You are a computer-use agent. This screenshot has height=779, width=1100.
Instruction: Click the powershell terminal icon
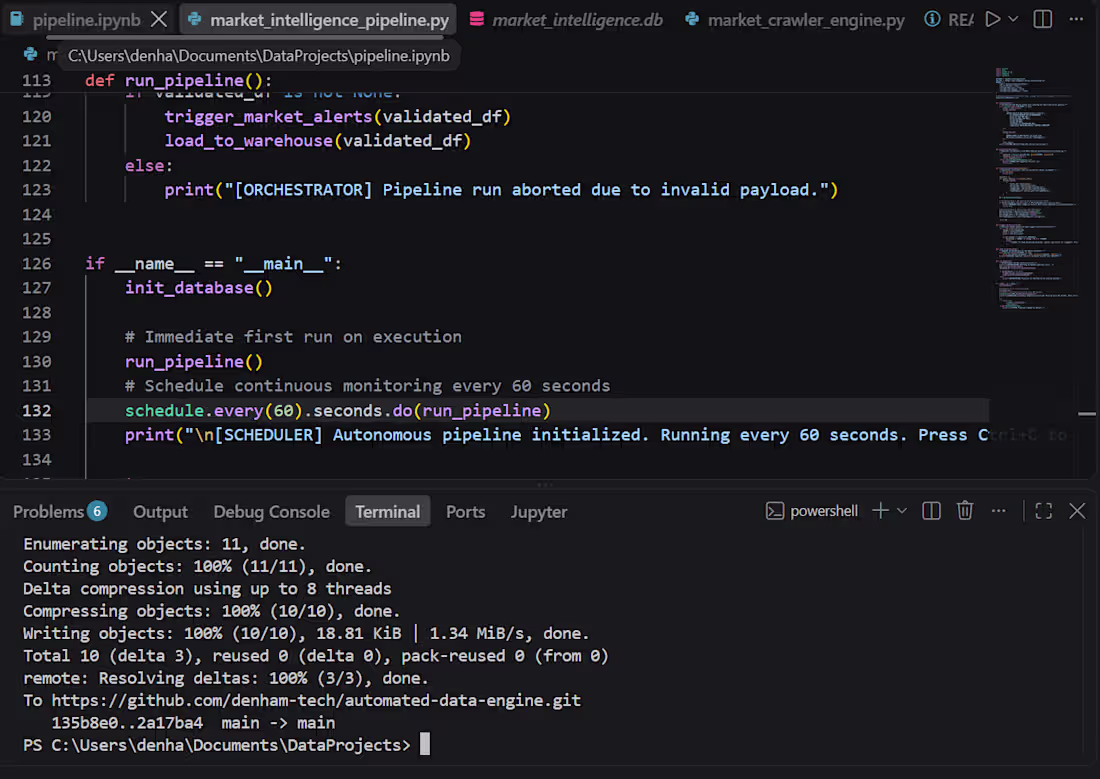[774, 511]
